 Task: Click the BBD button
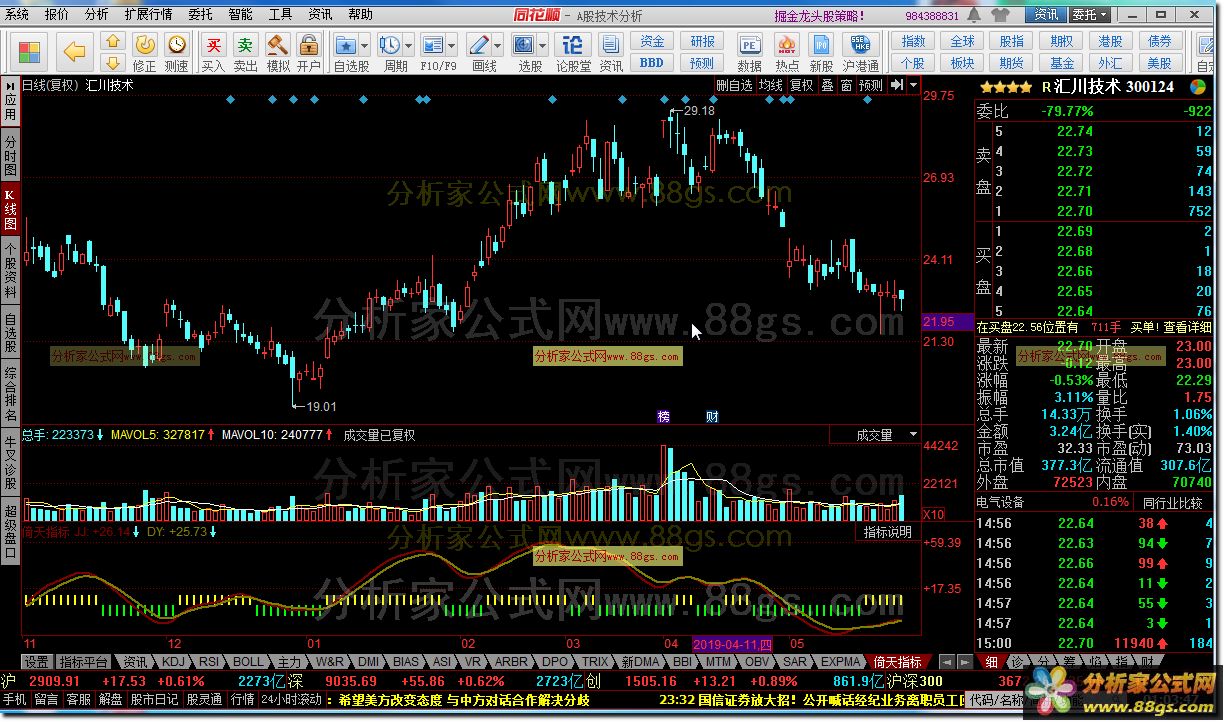coord(652,62)
